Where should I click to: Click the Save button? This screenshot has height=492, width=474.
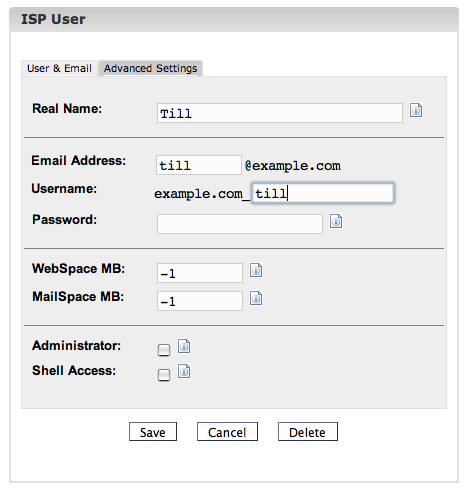(153, 432)
